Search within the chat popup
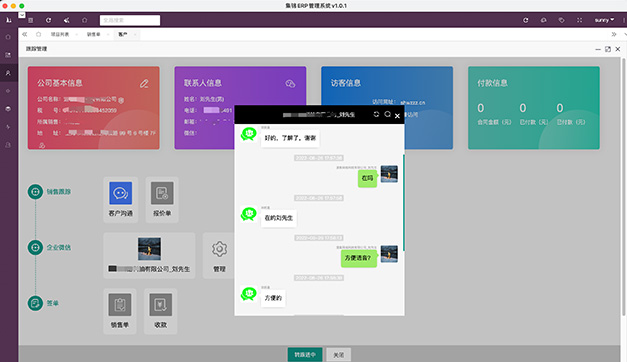 tap(387, 114)
